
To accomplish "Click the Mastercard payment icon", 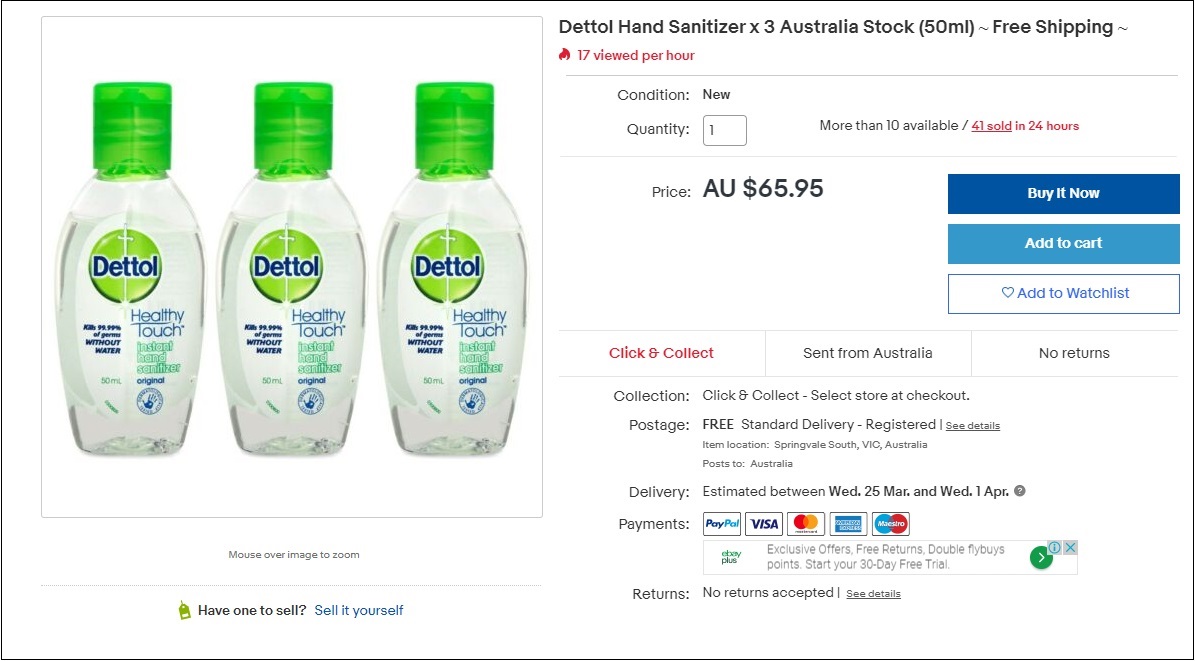I will coord(806,524).
